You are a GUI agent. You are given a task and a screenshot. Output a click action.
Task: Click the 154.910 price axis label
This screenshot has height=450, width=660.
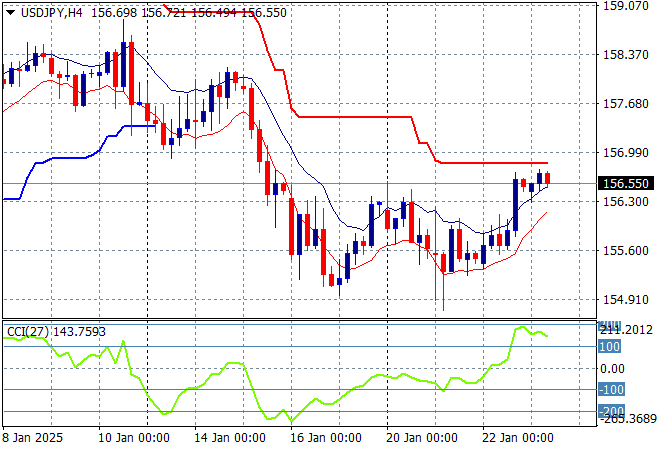pos(625,300)
